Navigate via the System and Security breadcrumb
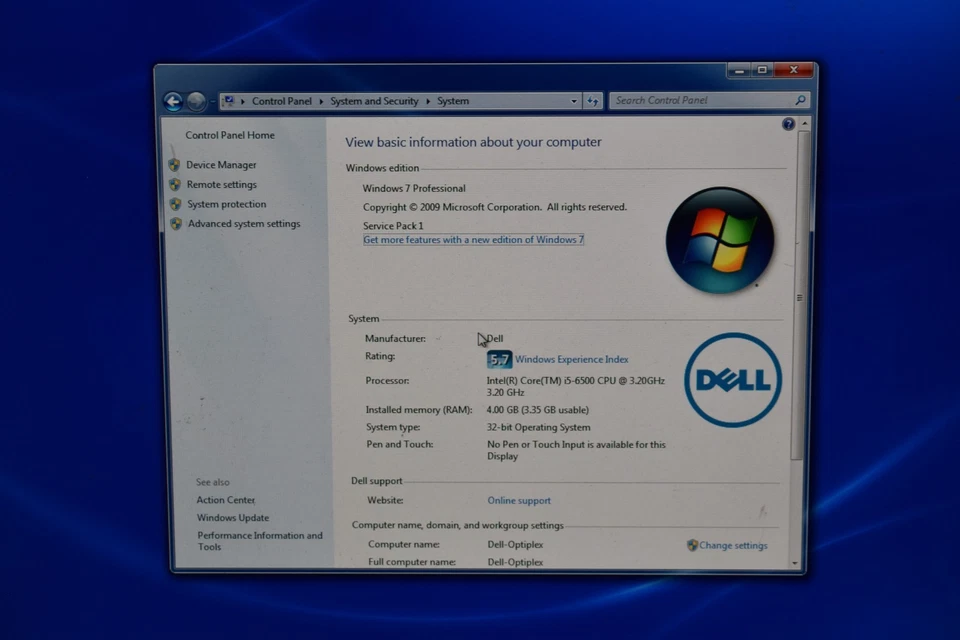Image resolution: width=960 pixels, height=640 pixels. point(374,101)
